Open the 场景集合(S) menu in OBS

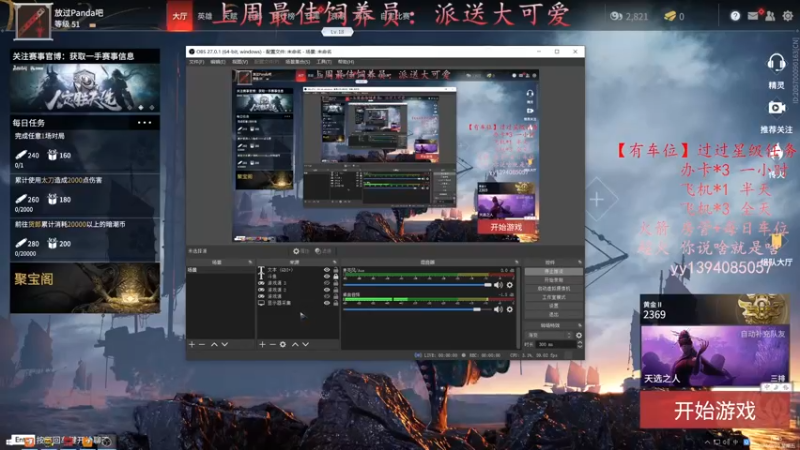[297, 62]
